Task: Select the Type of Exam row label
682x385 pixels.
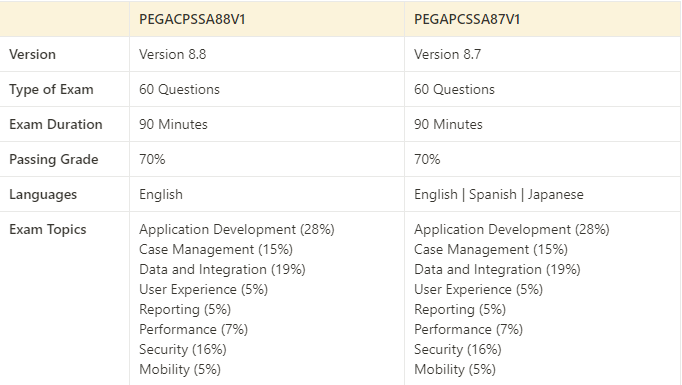Action: click(x=51, y=89)
